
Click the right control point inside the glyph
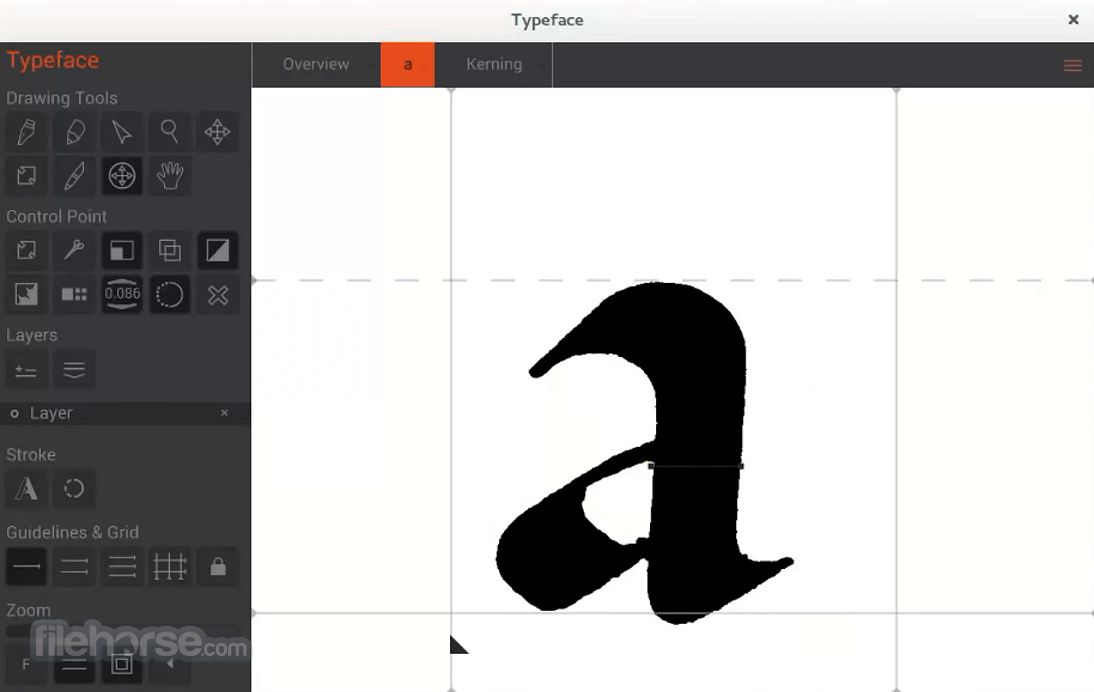point(741,466)
